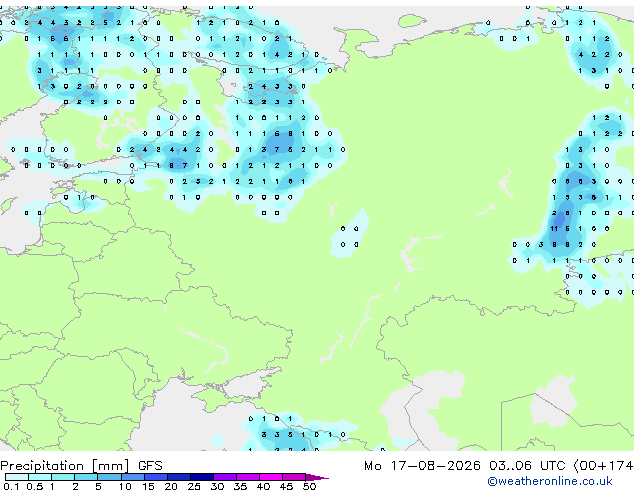This screenshot has height=490, width=634.
Task: Click the legend scale label "45"
Action: 286,486
